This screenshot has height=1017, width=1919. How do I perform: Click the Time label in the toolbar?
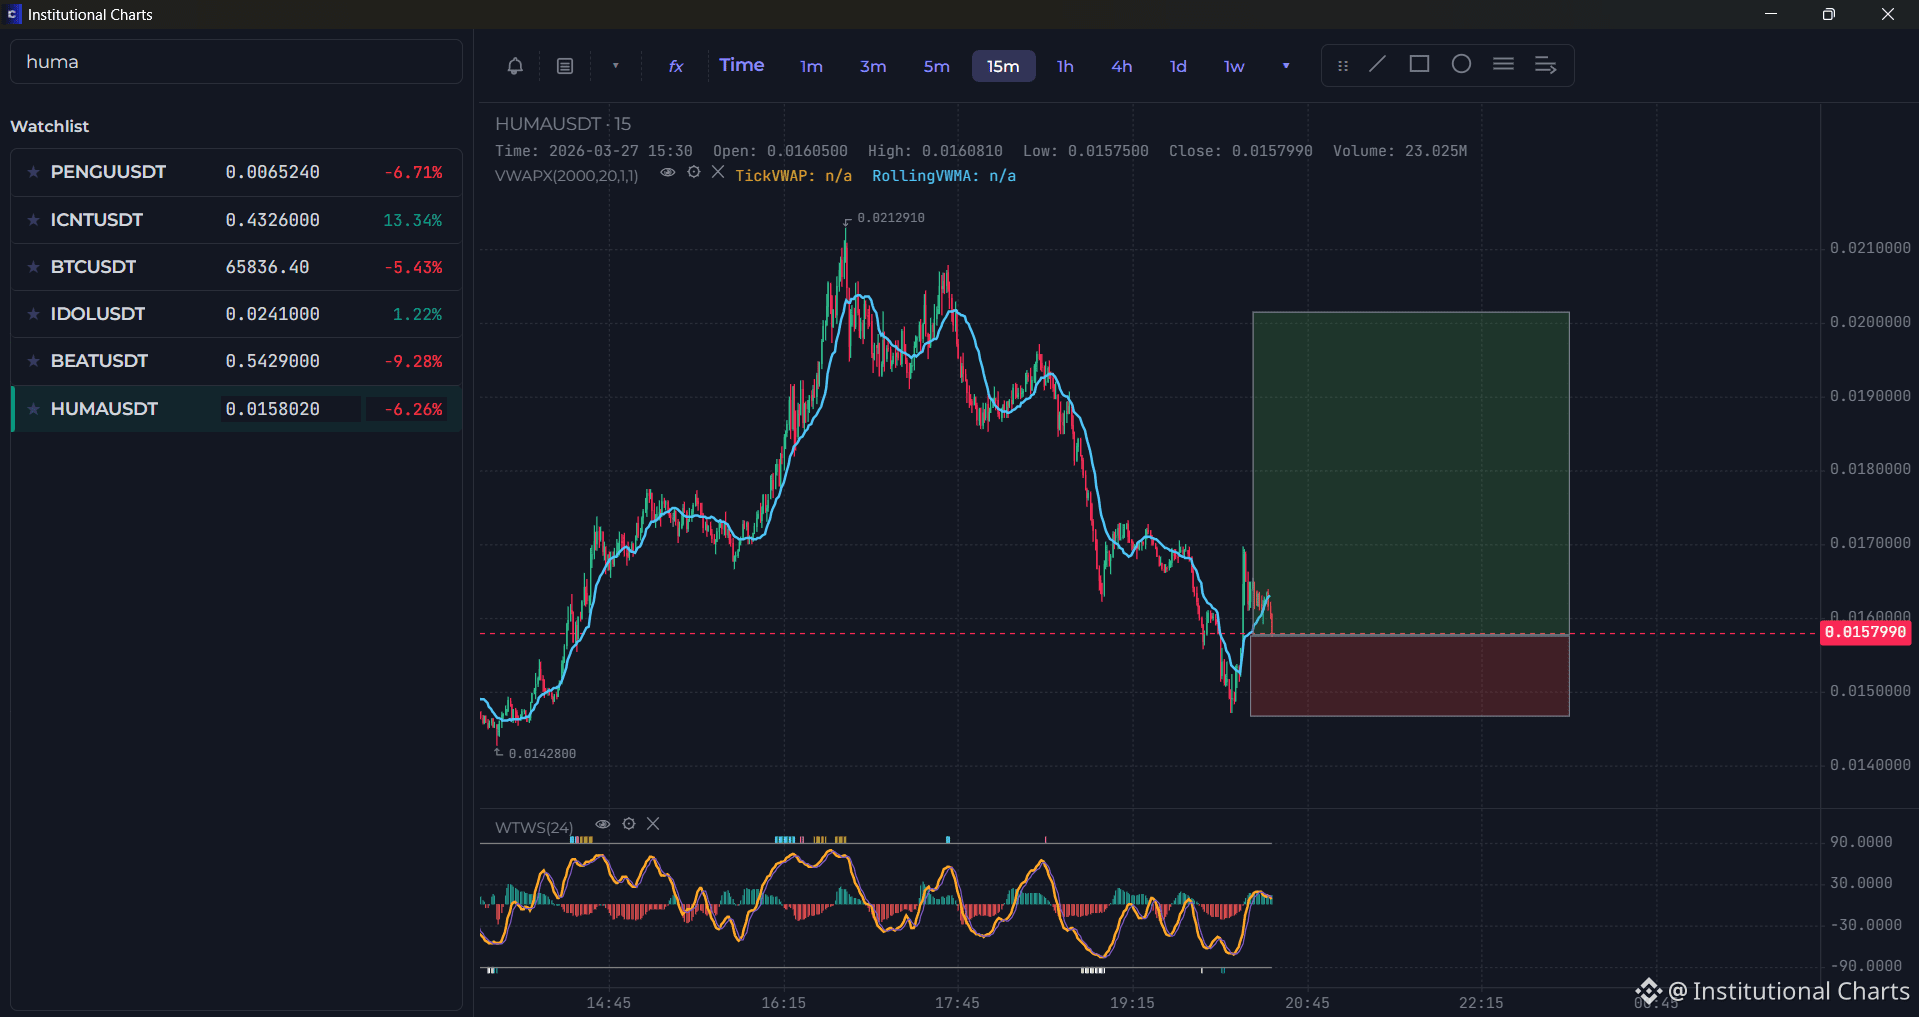pos(742,65)
